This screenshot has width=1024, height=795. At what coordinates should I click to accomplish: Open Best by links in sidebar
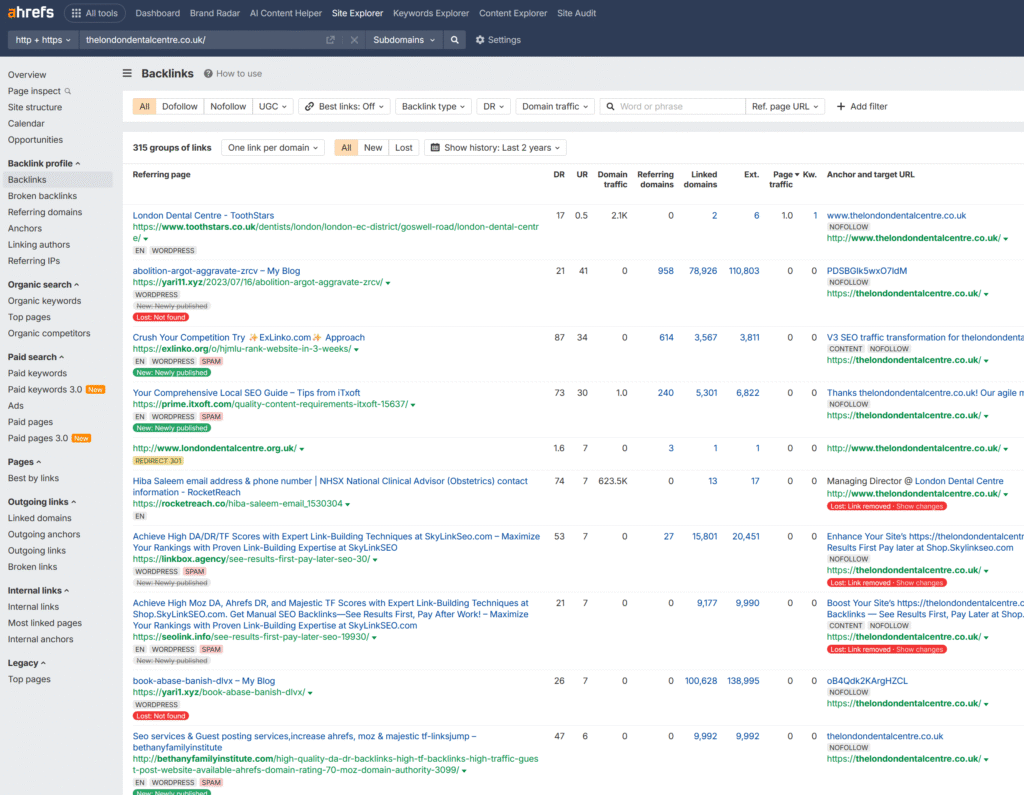tap(33, 478)
